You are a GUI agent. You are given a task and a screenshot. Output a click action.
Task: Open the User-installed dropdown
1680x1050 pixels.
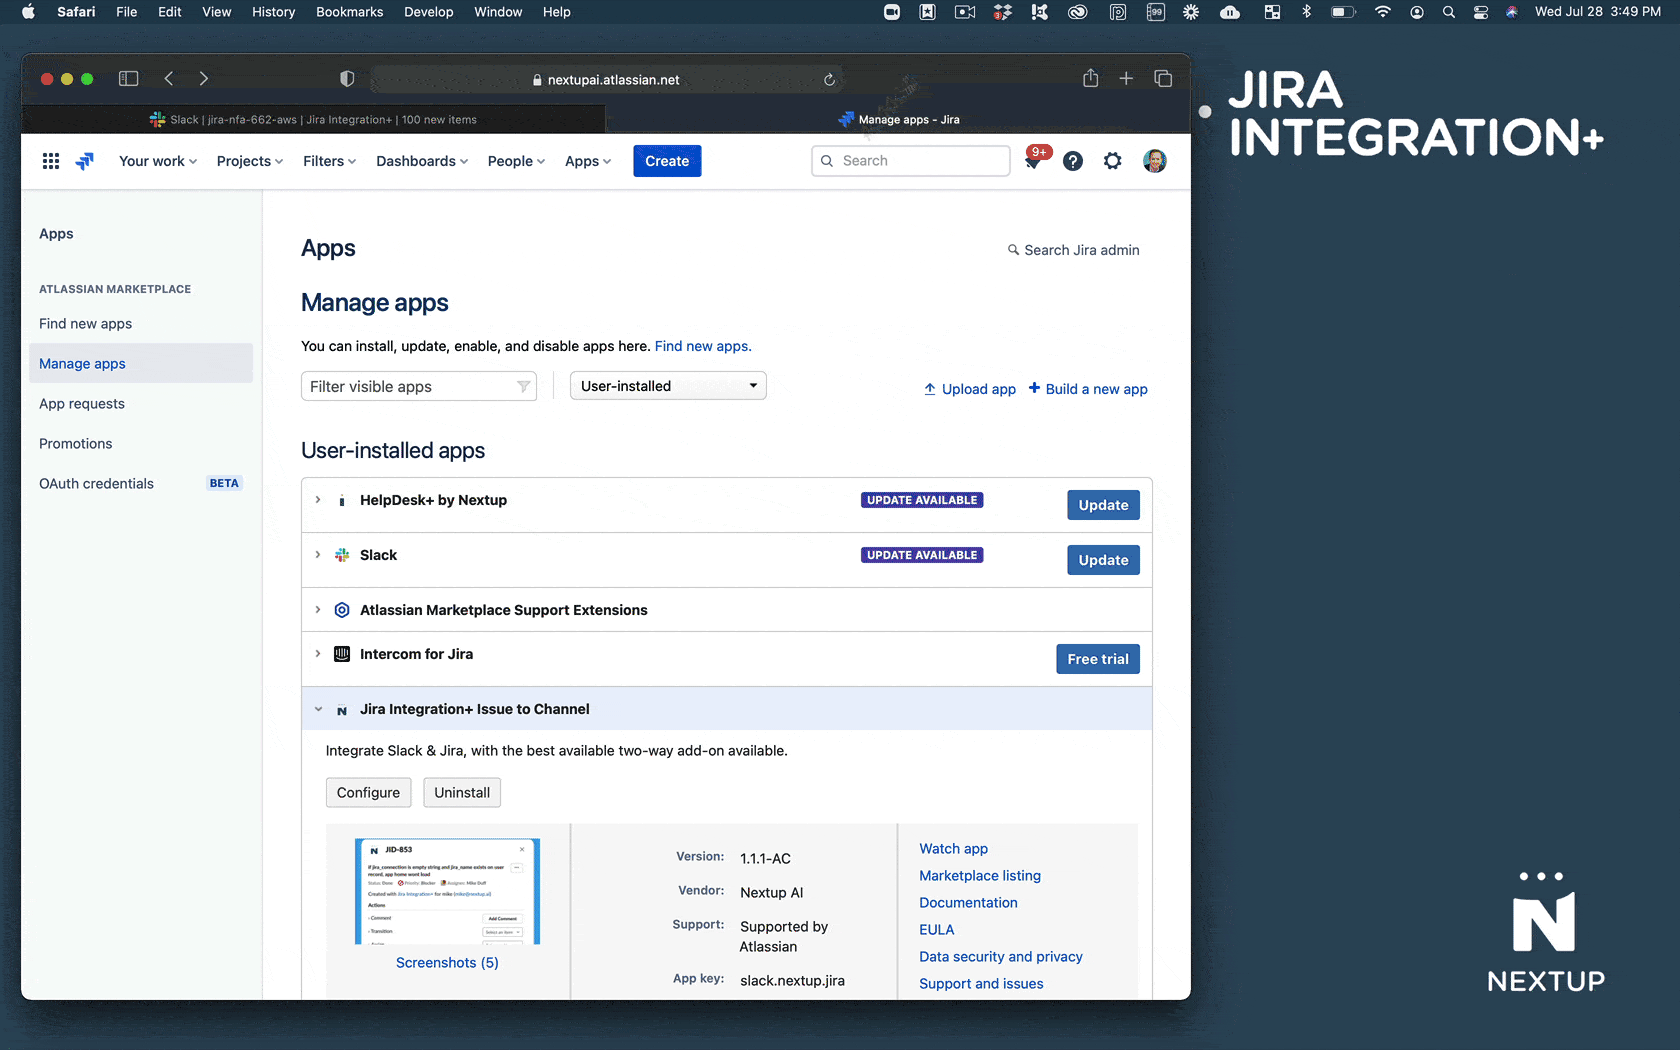pyautogui.click(x=668, y=386)
